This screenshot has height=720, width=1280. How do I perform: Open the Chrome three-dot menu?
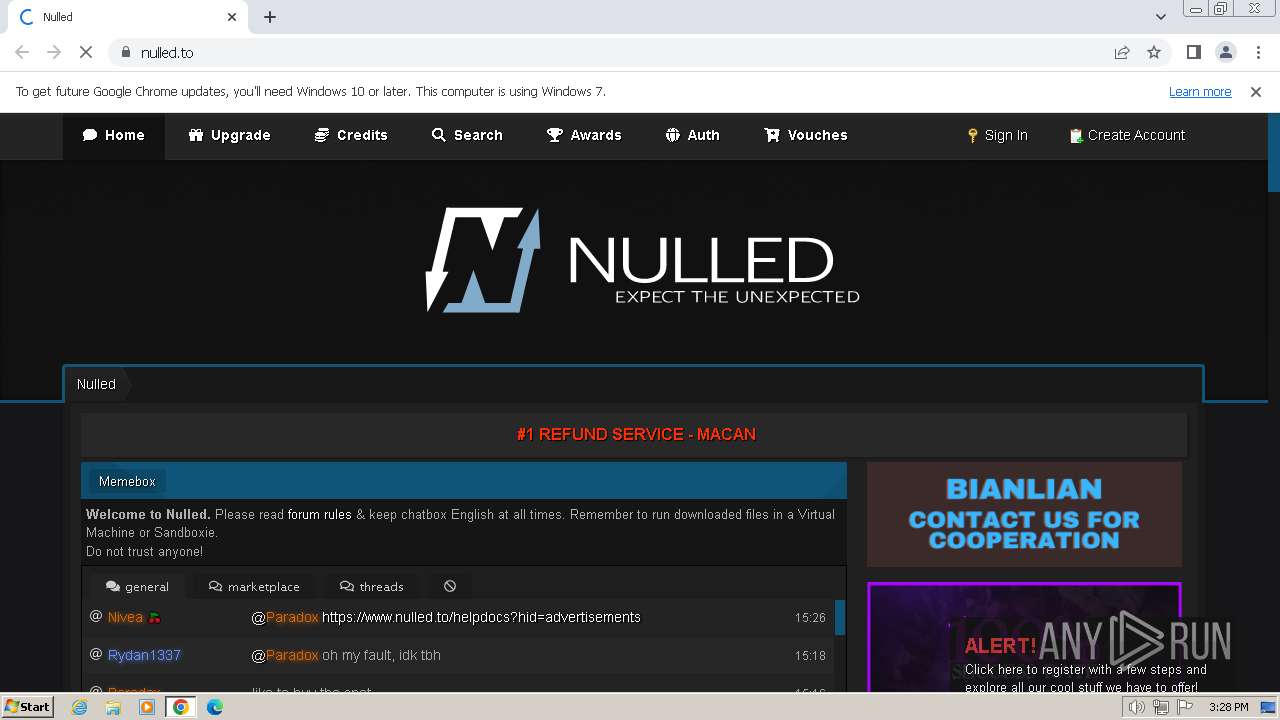tap(1258, 52)
